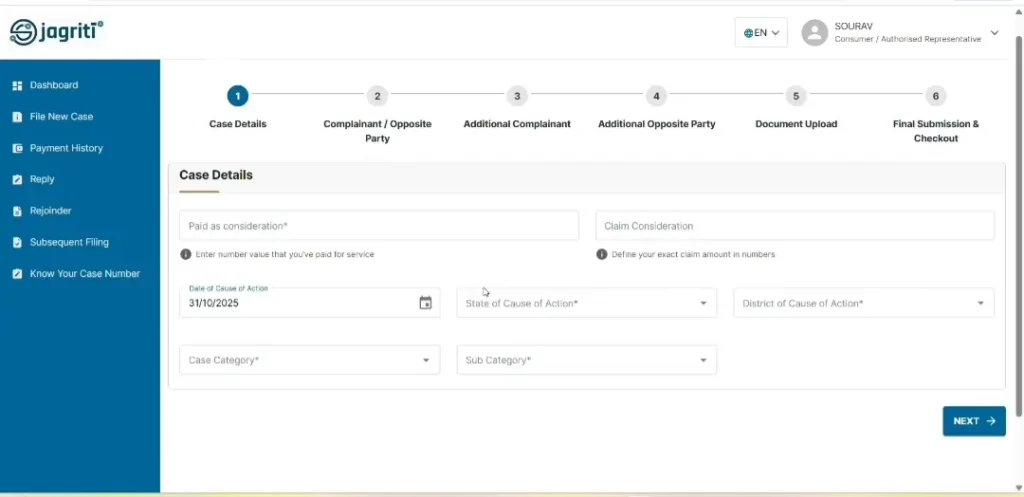Click step 6 circle in progress stepper
This screenshot has width=1024, height=497.
935,96
